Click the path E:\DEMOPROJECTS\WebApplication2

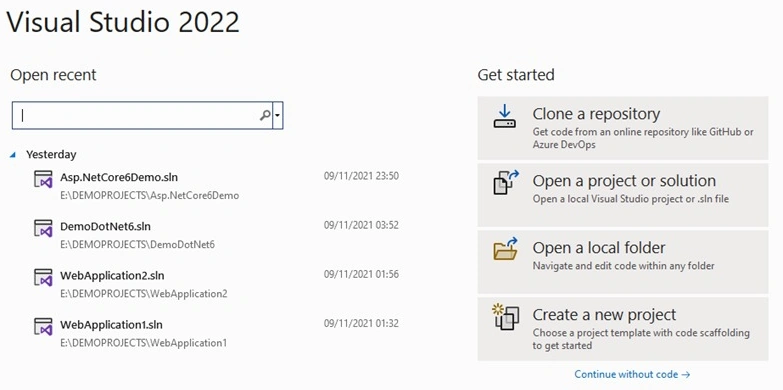(143, 294)
